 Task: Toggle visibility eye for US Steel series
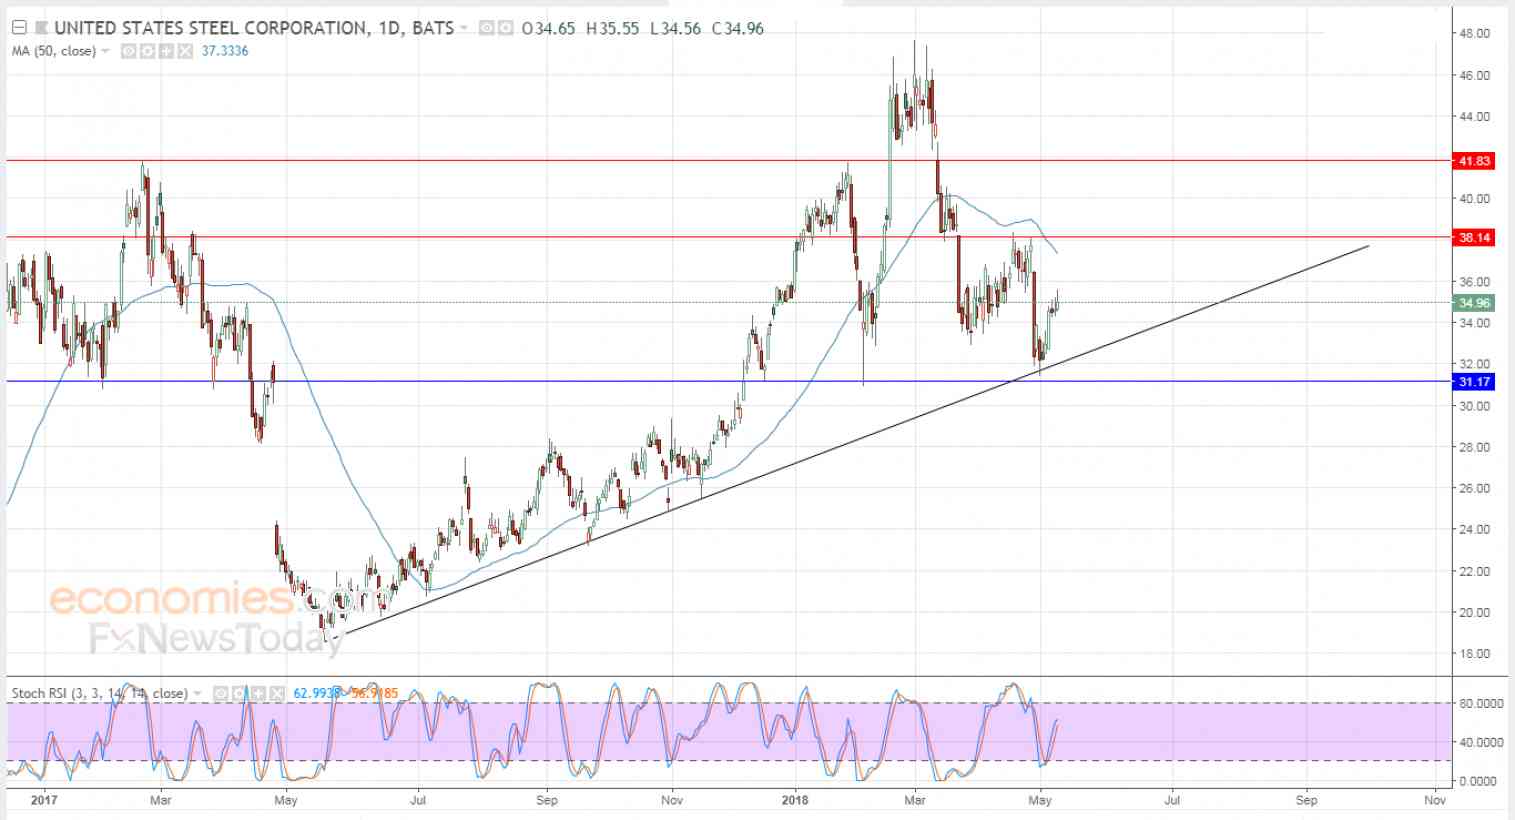click(487, 28)
